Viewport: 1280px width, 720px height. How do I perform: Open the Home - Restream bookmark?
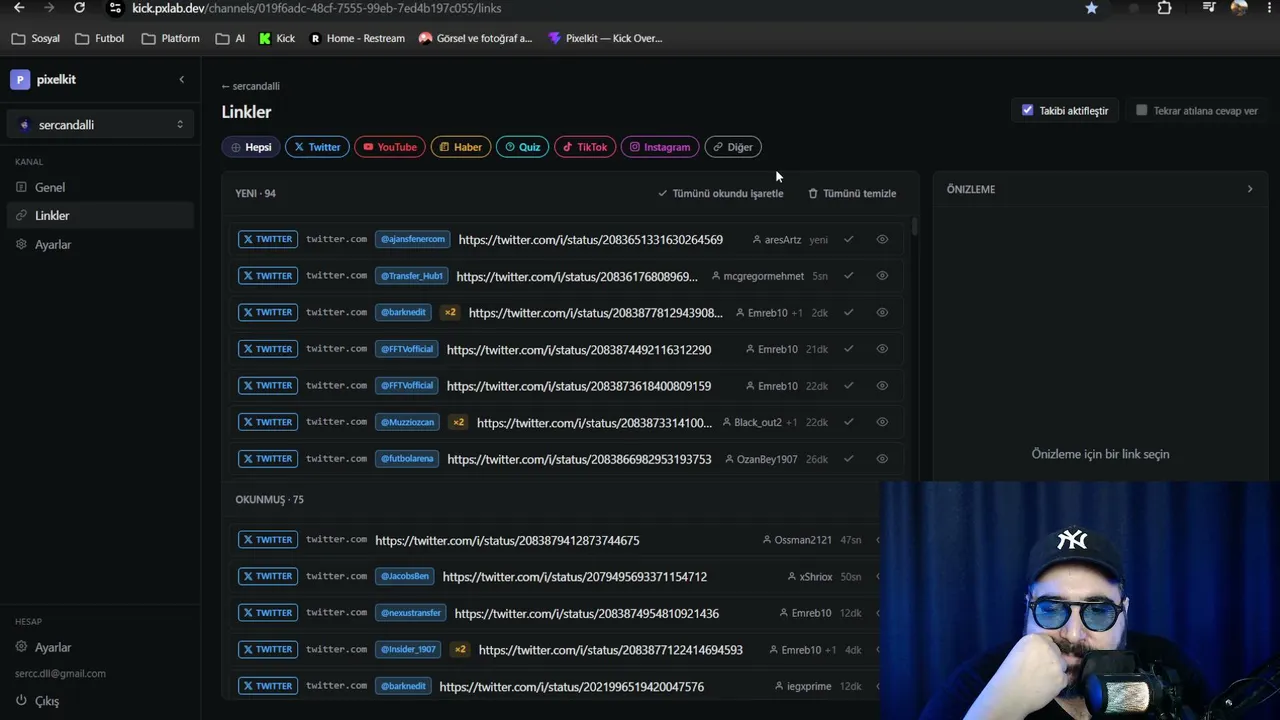pyautogui.click(x=357, y=39)
